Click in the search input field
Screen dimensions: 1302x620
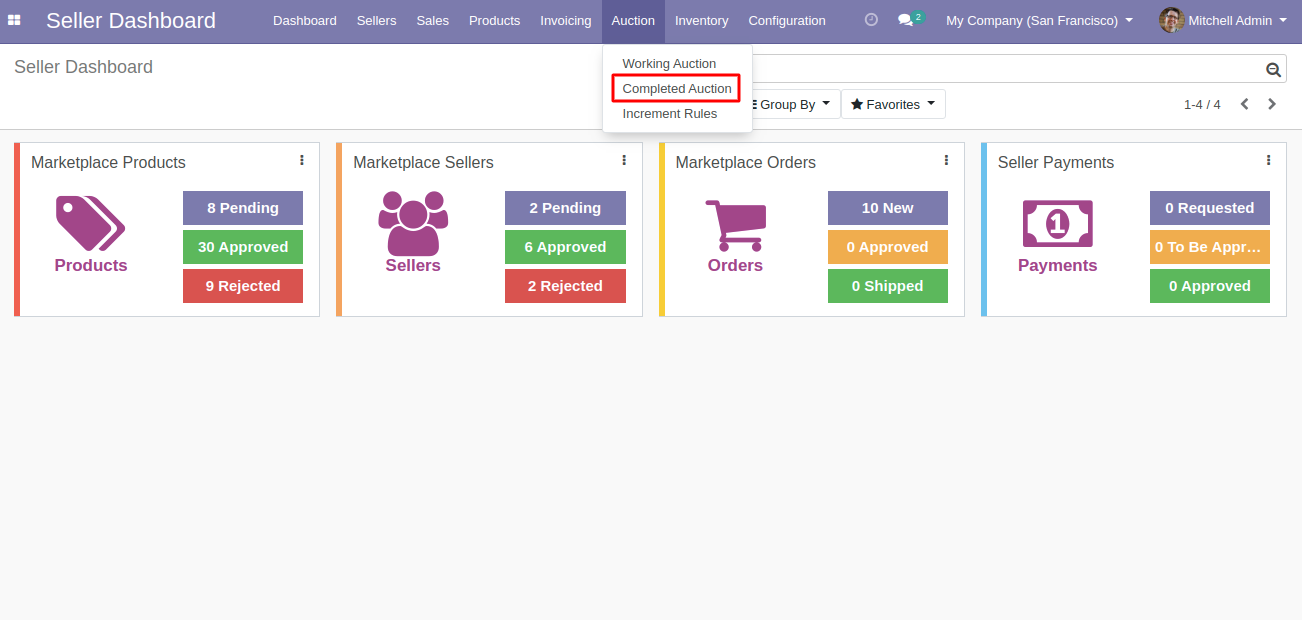[1006, 69]
